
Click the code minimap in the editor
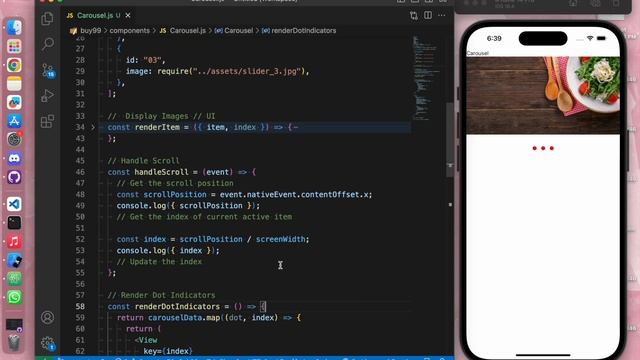(x=426, y=78)
